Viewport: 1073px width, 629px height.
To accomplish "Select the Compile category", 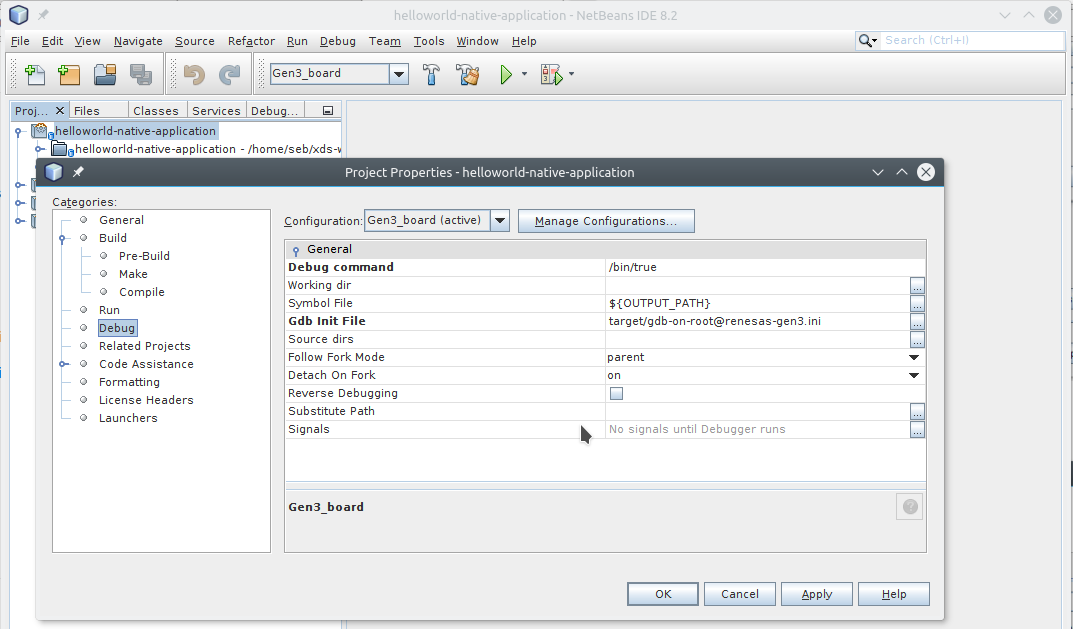I will coord(142,292).
